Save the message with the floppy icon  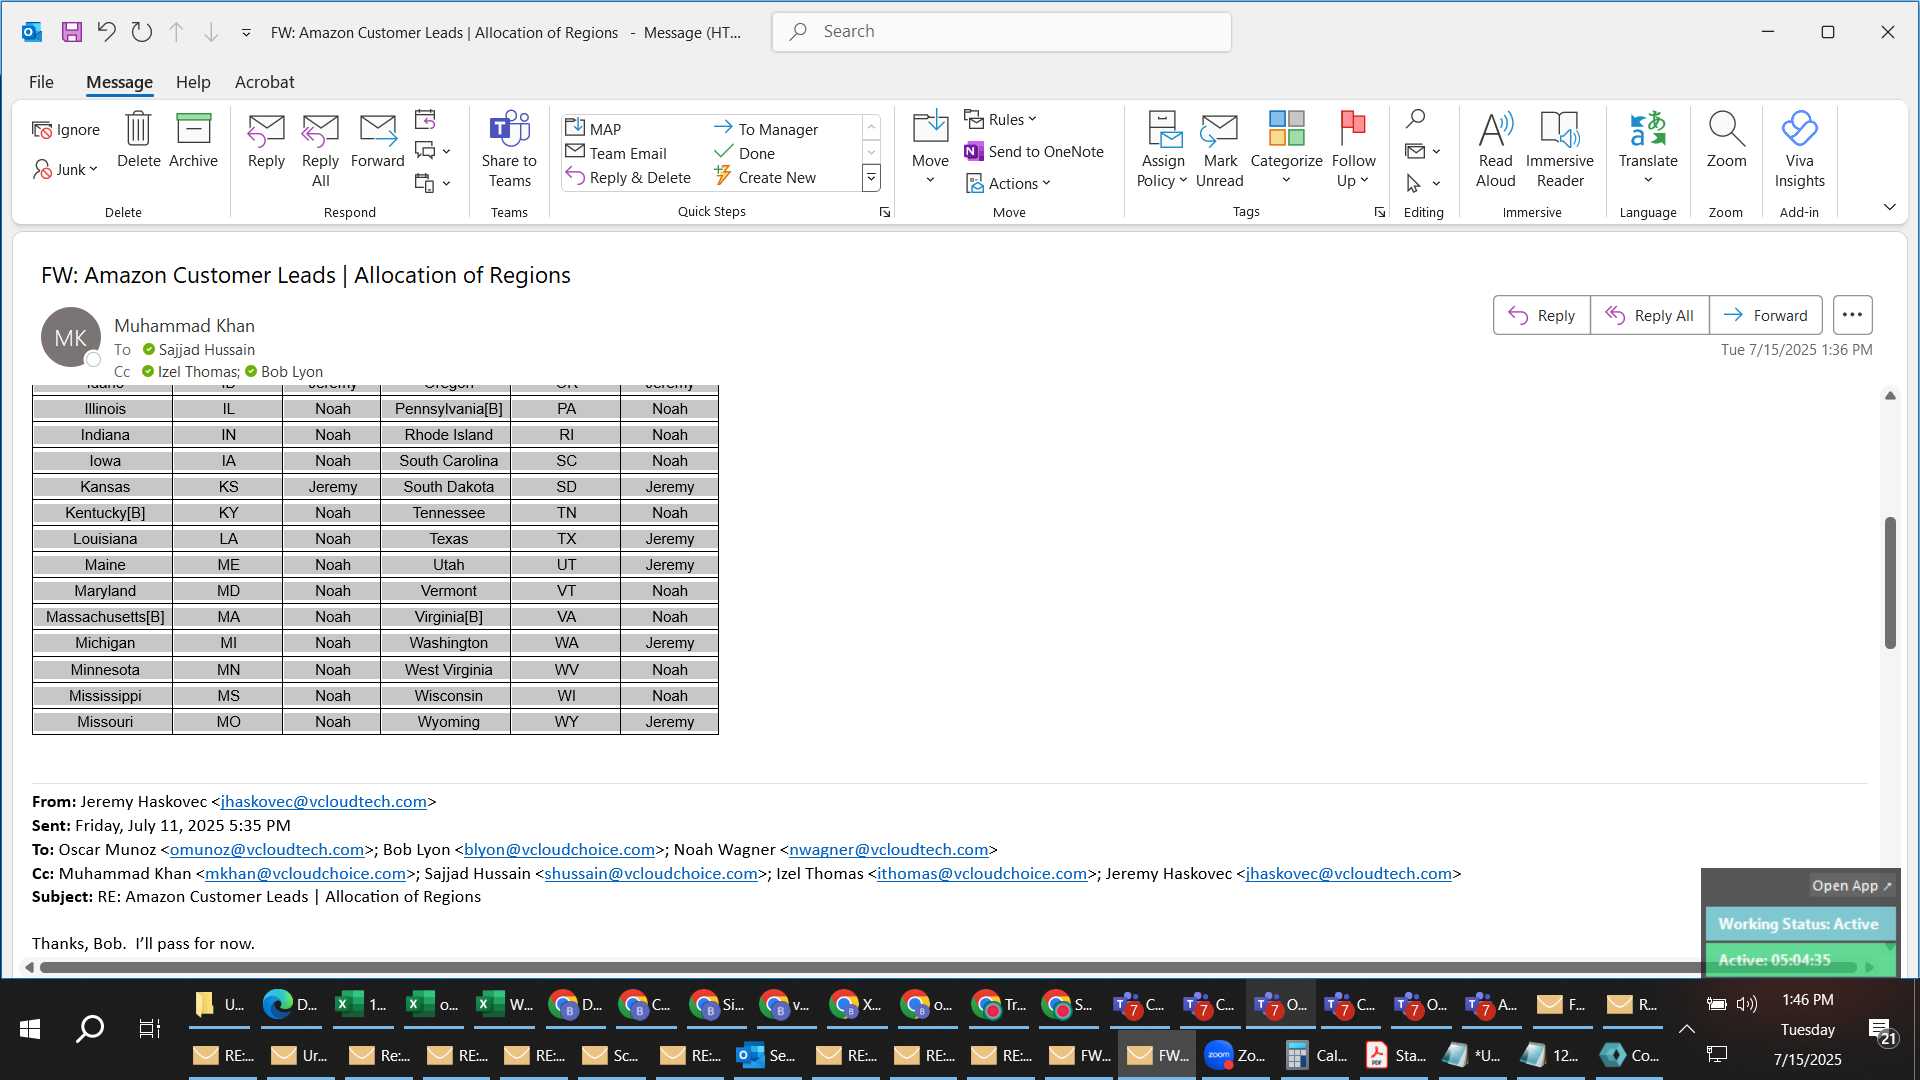[x=71, y=32]
